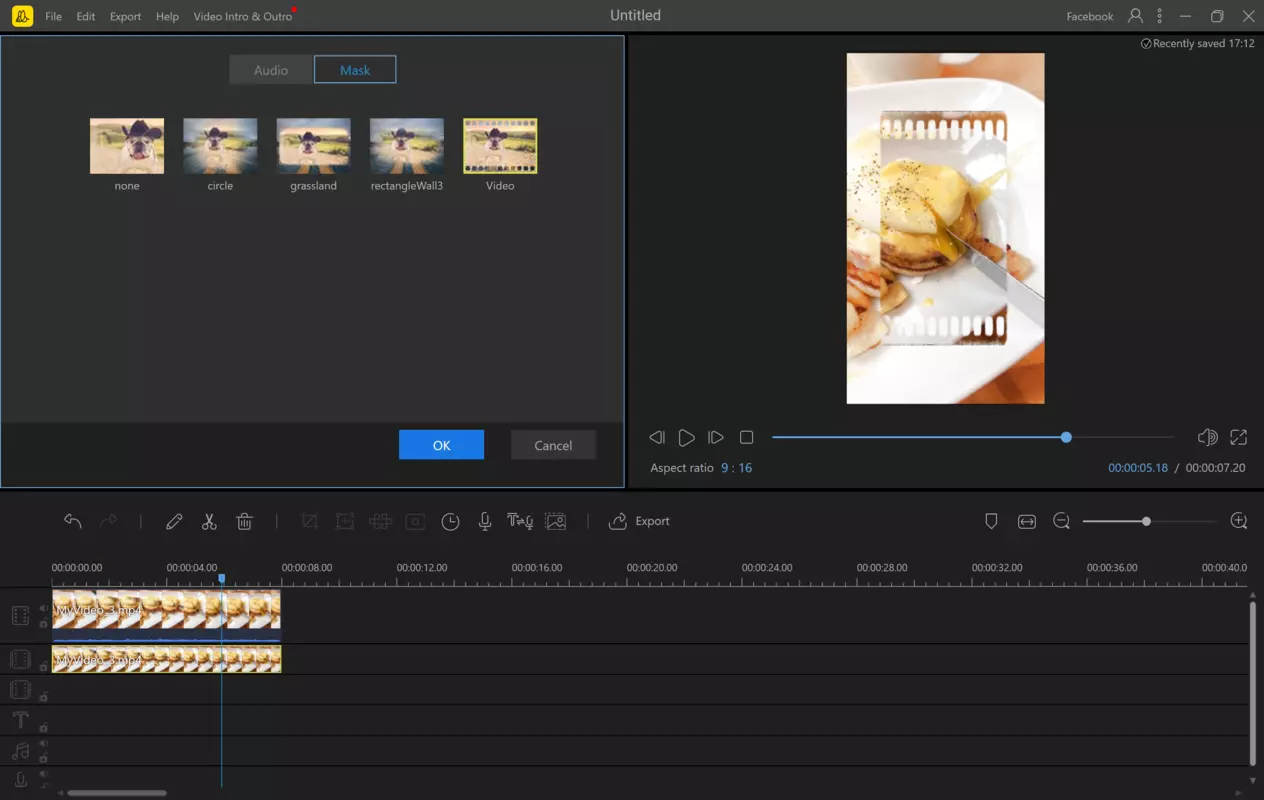The height and width of the screenshot is (800, 1264).
Task: Open the three-dot more options menu
Action: [x=1160, y=16]
